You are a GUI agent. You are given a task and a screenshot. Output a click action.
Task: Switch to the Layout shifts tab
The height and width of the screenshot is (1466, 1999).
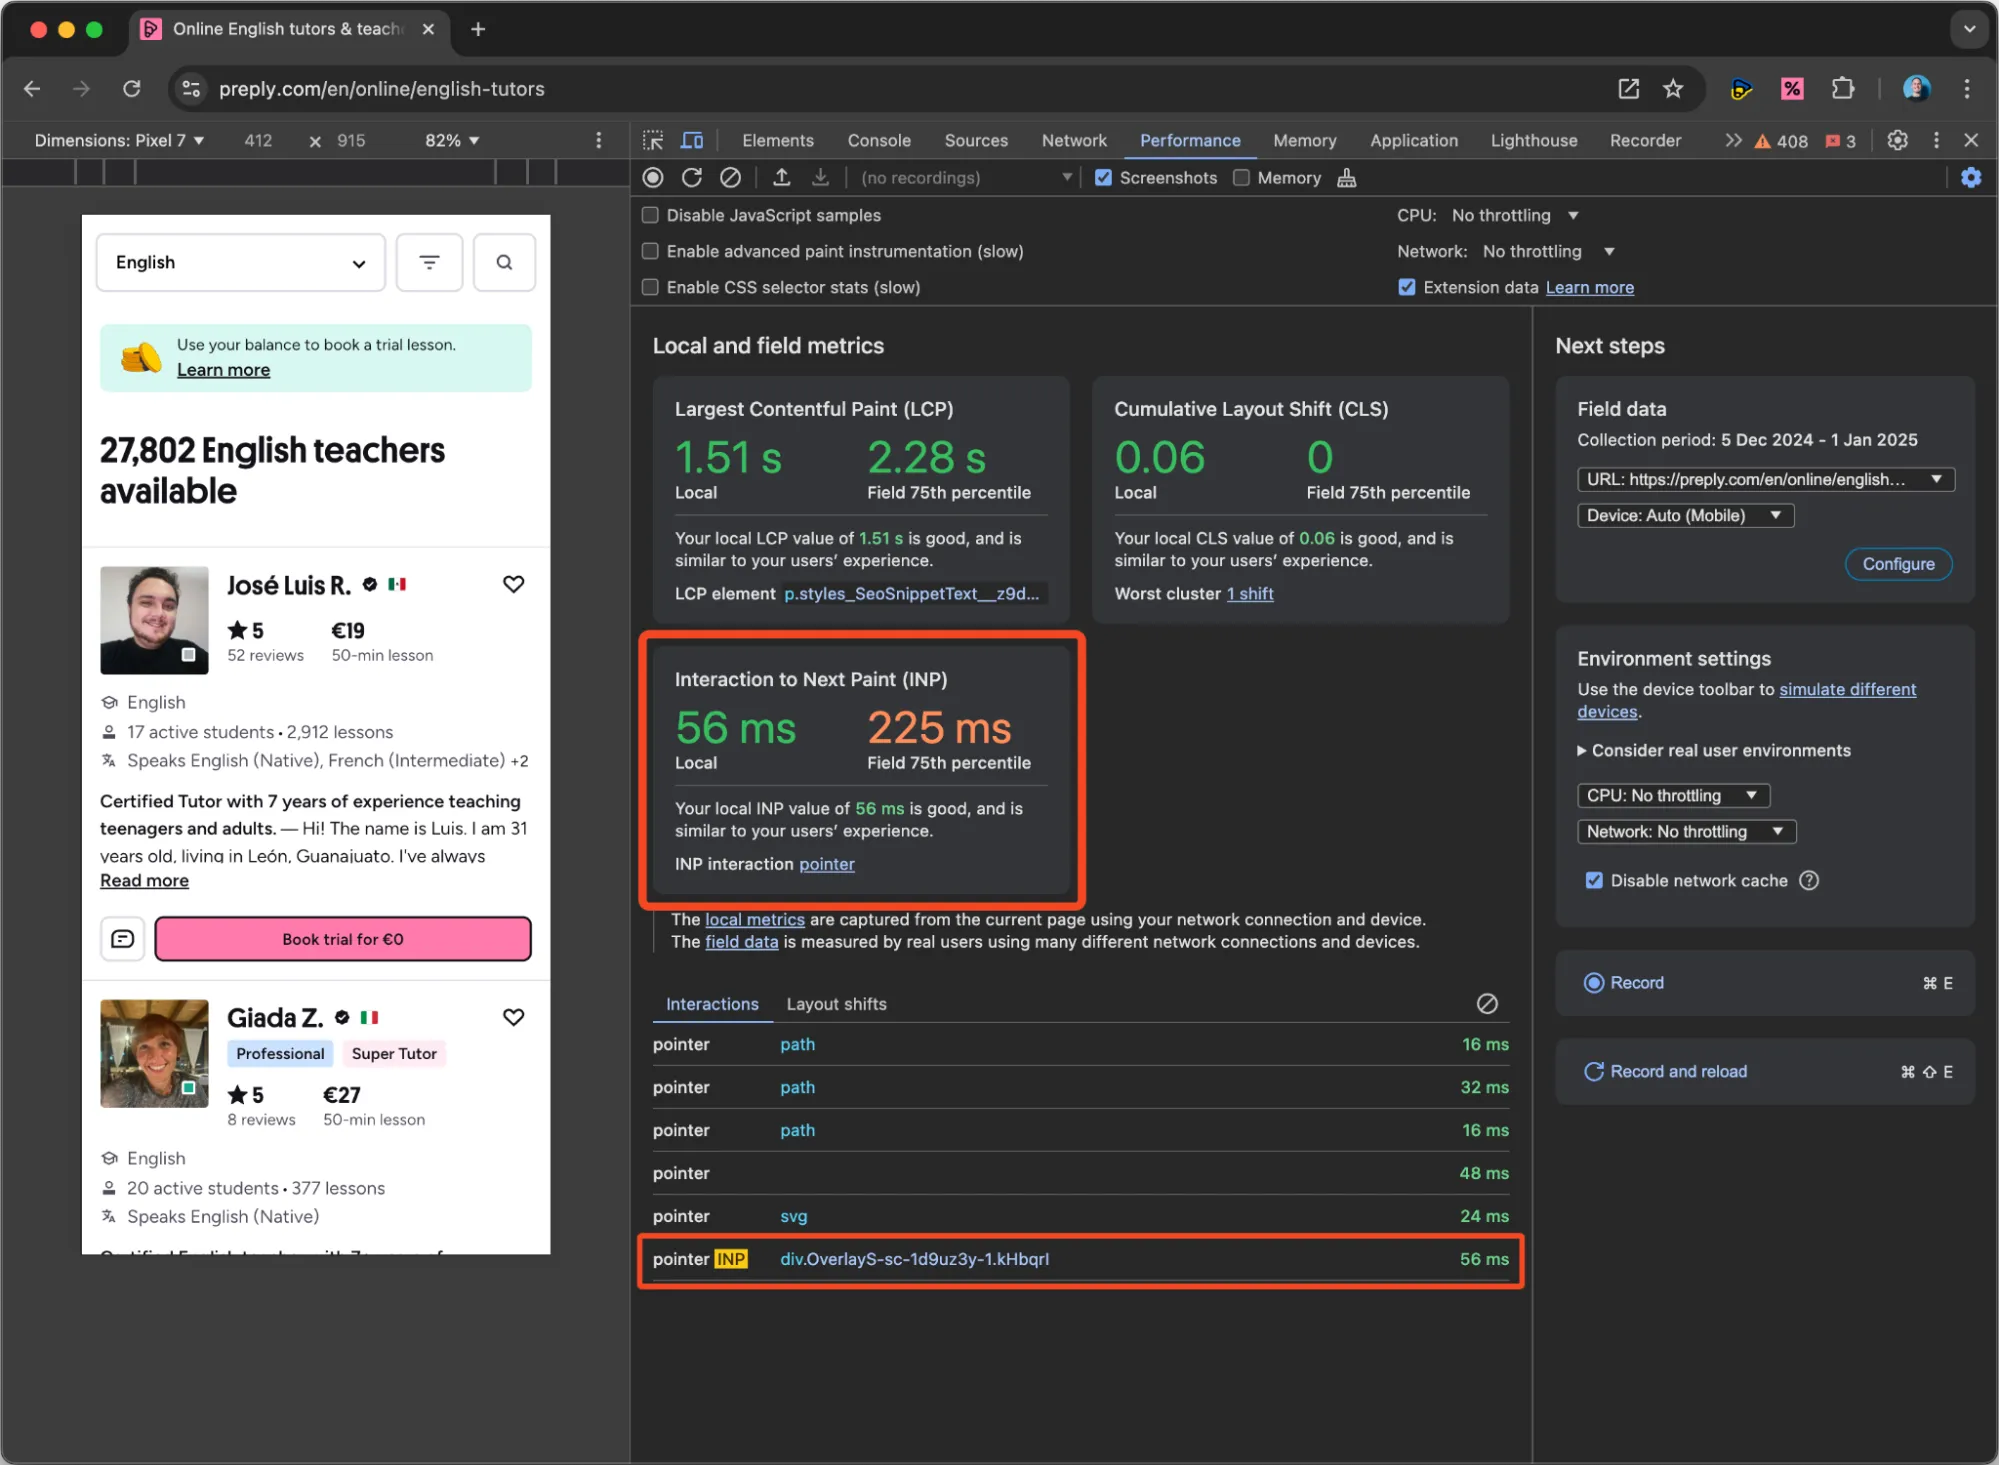[x=836, y=1004]
